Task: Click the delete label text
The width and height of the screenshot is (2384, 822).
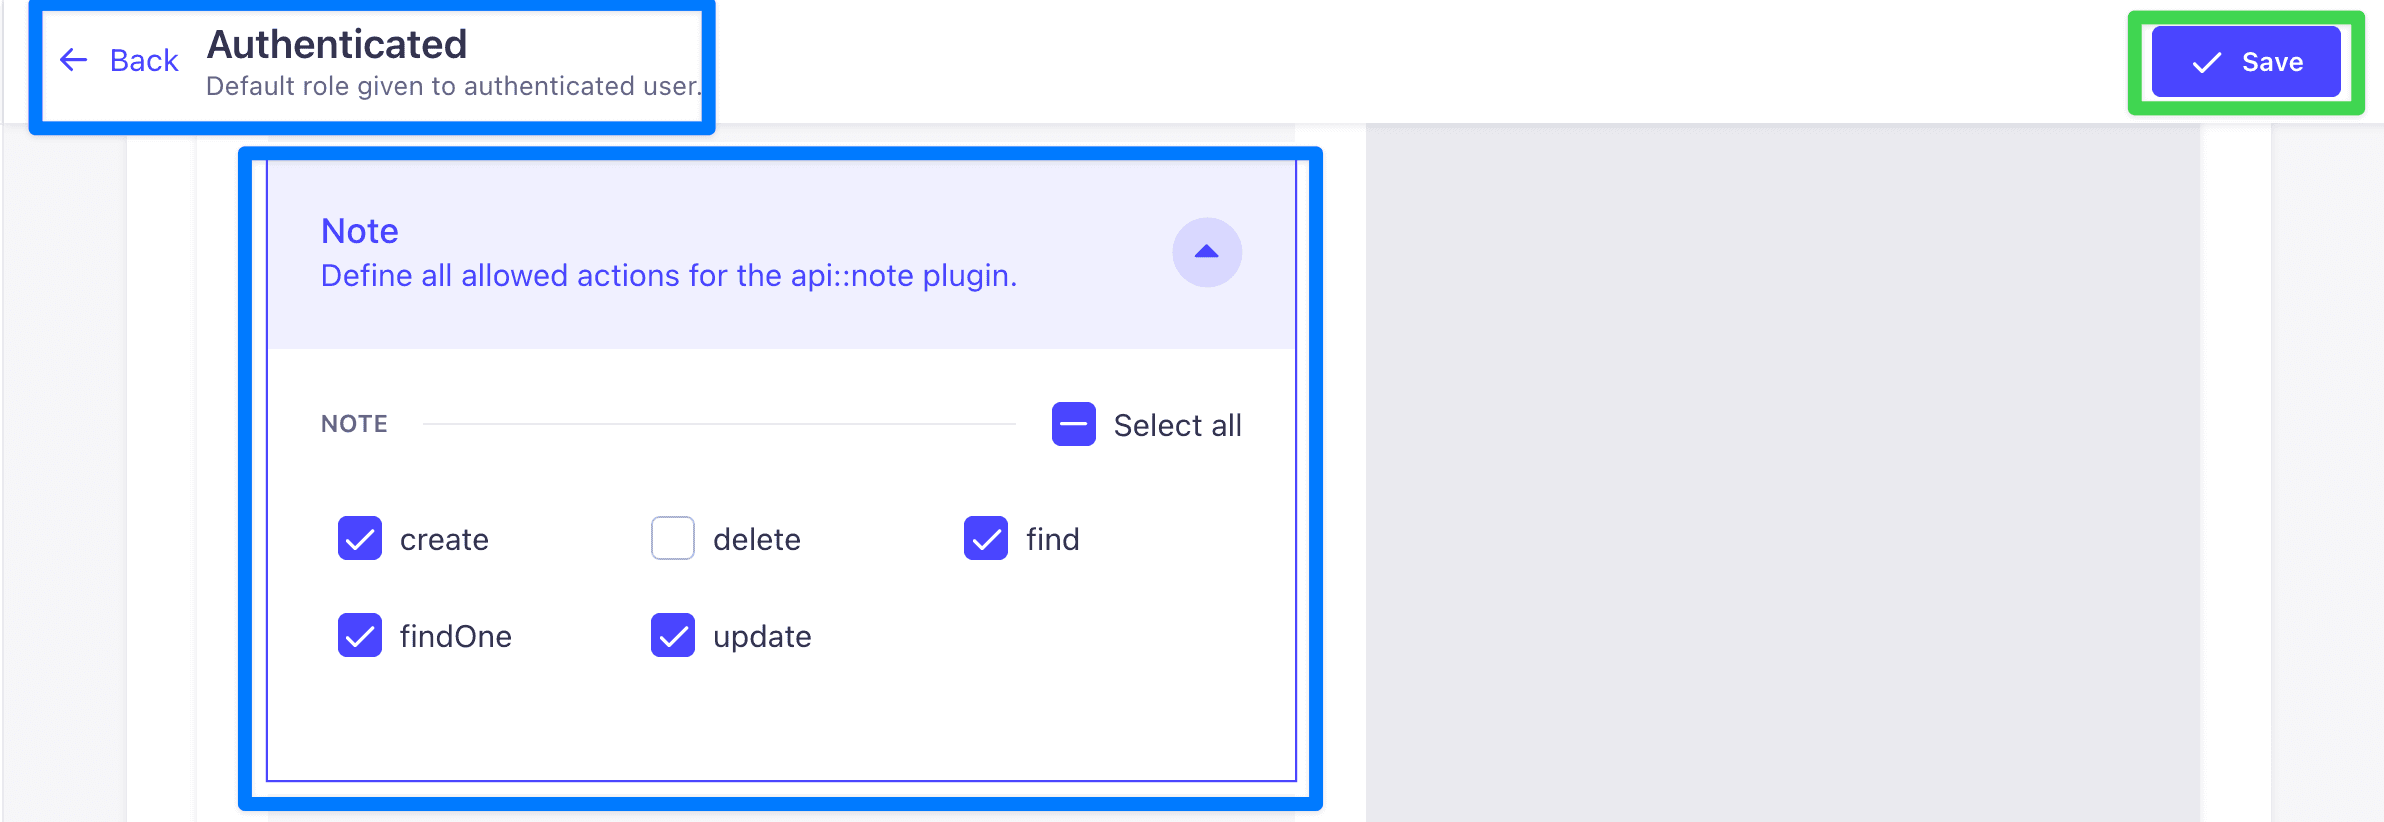Action: pos(757,539)
